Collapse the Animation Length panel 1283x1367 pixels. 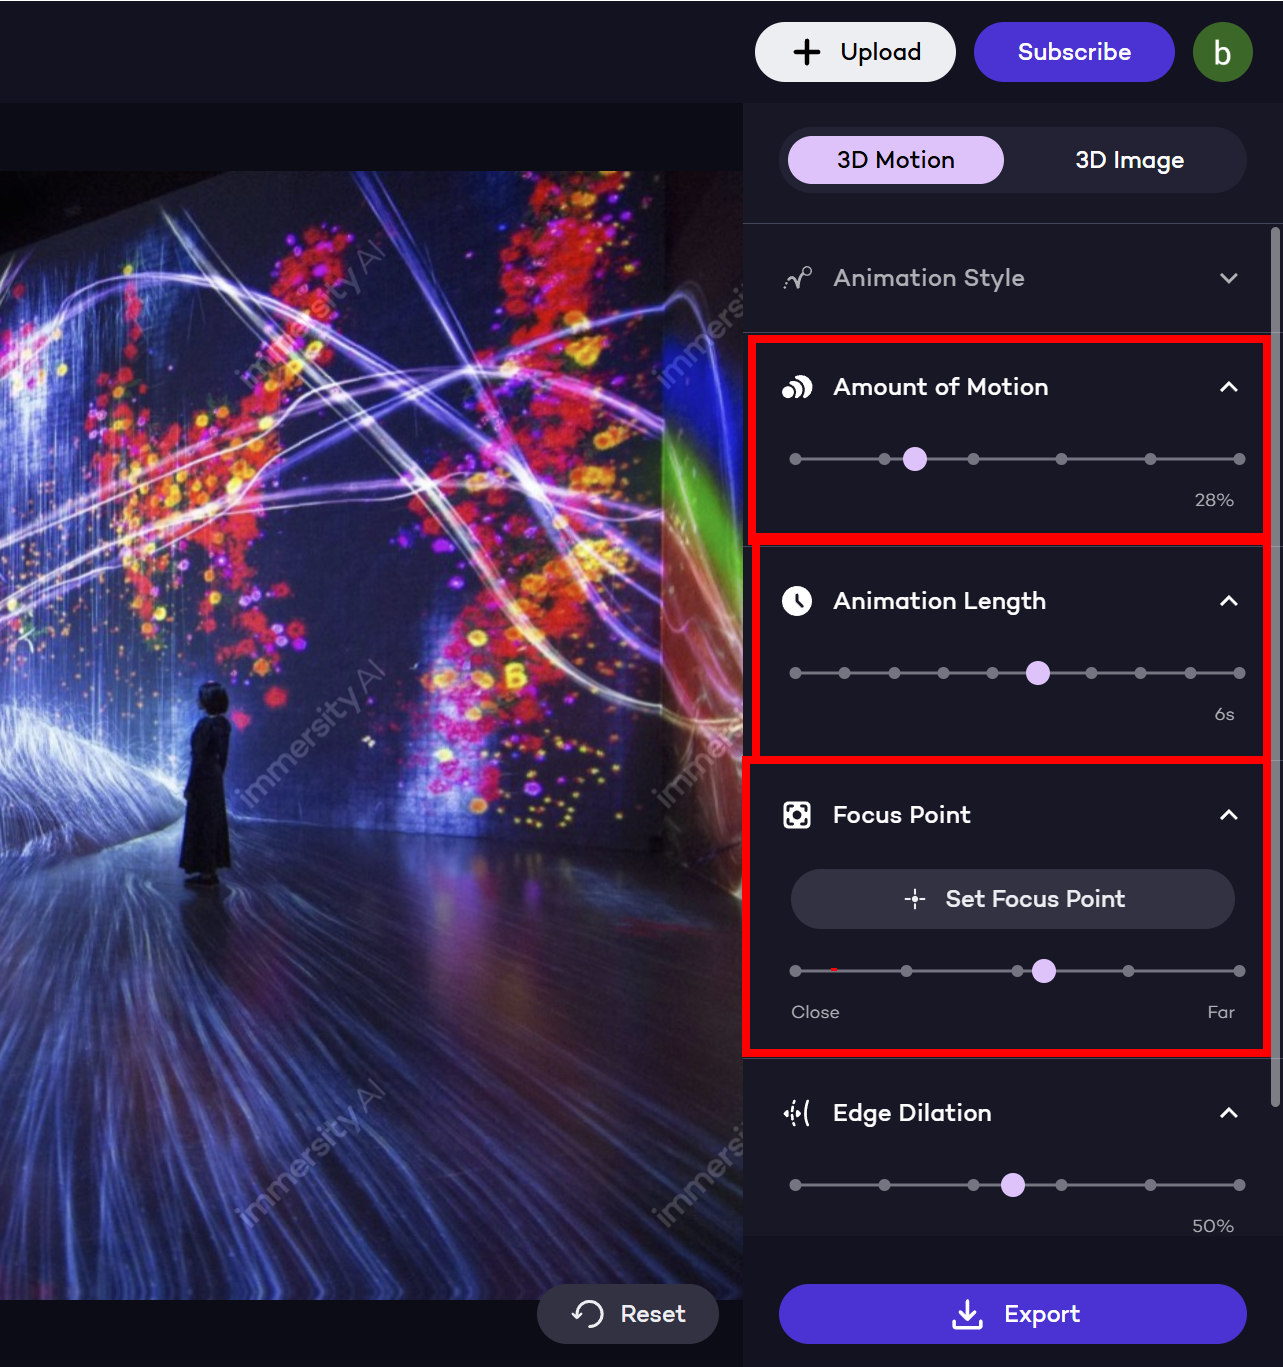1229,601
